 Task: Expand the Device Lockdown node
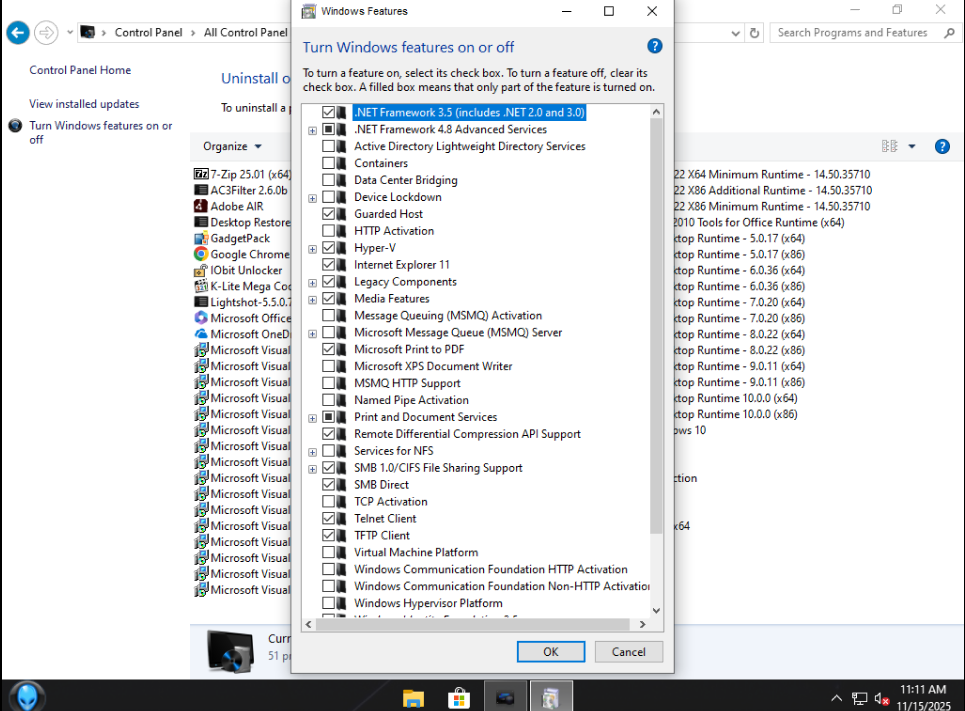313,198
